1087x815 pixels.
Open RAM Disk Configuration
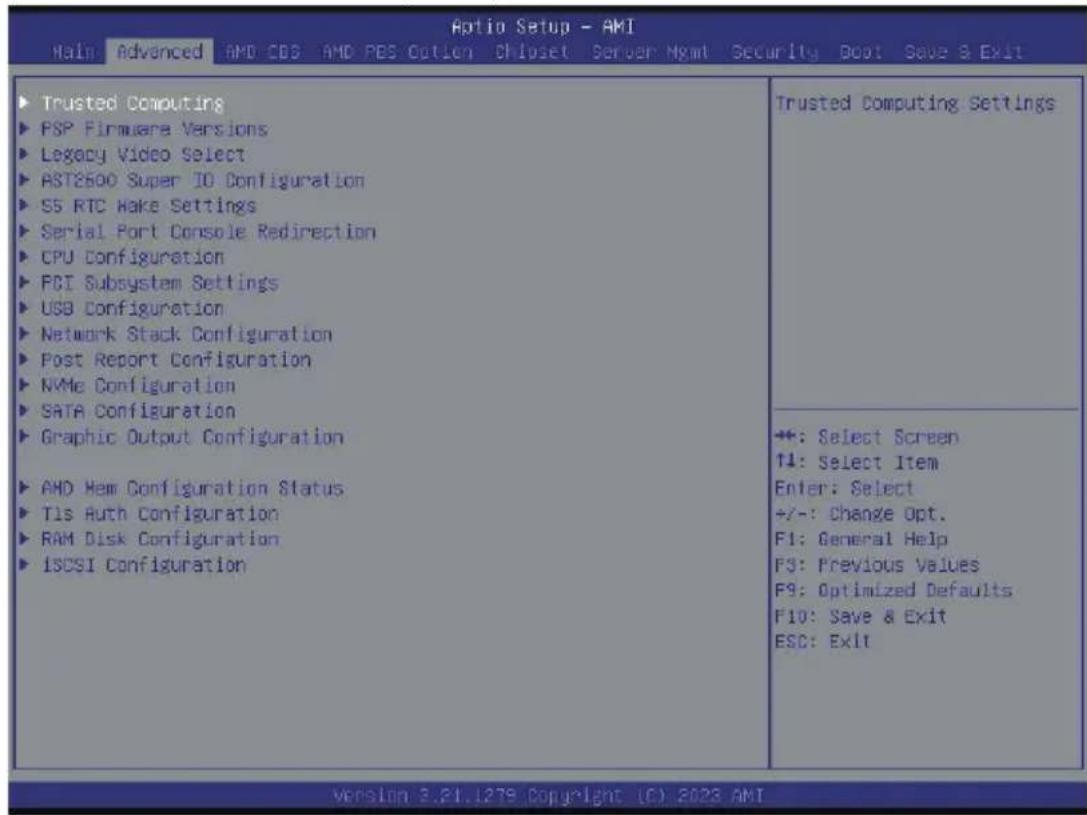click(x=159, y=539)
